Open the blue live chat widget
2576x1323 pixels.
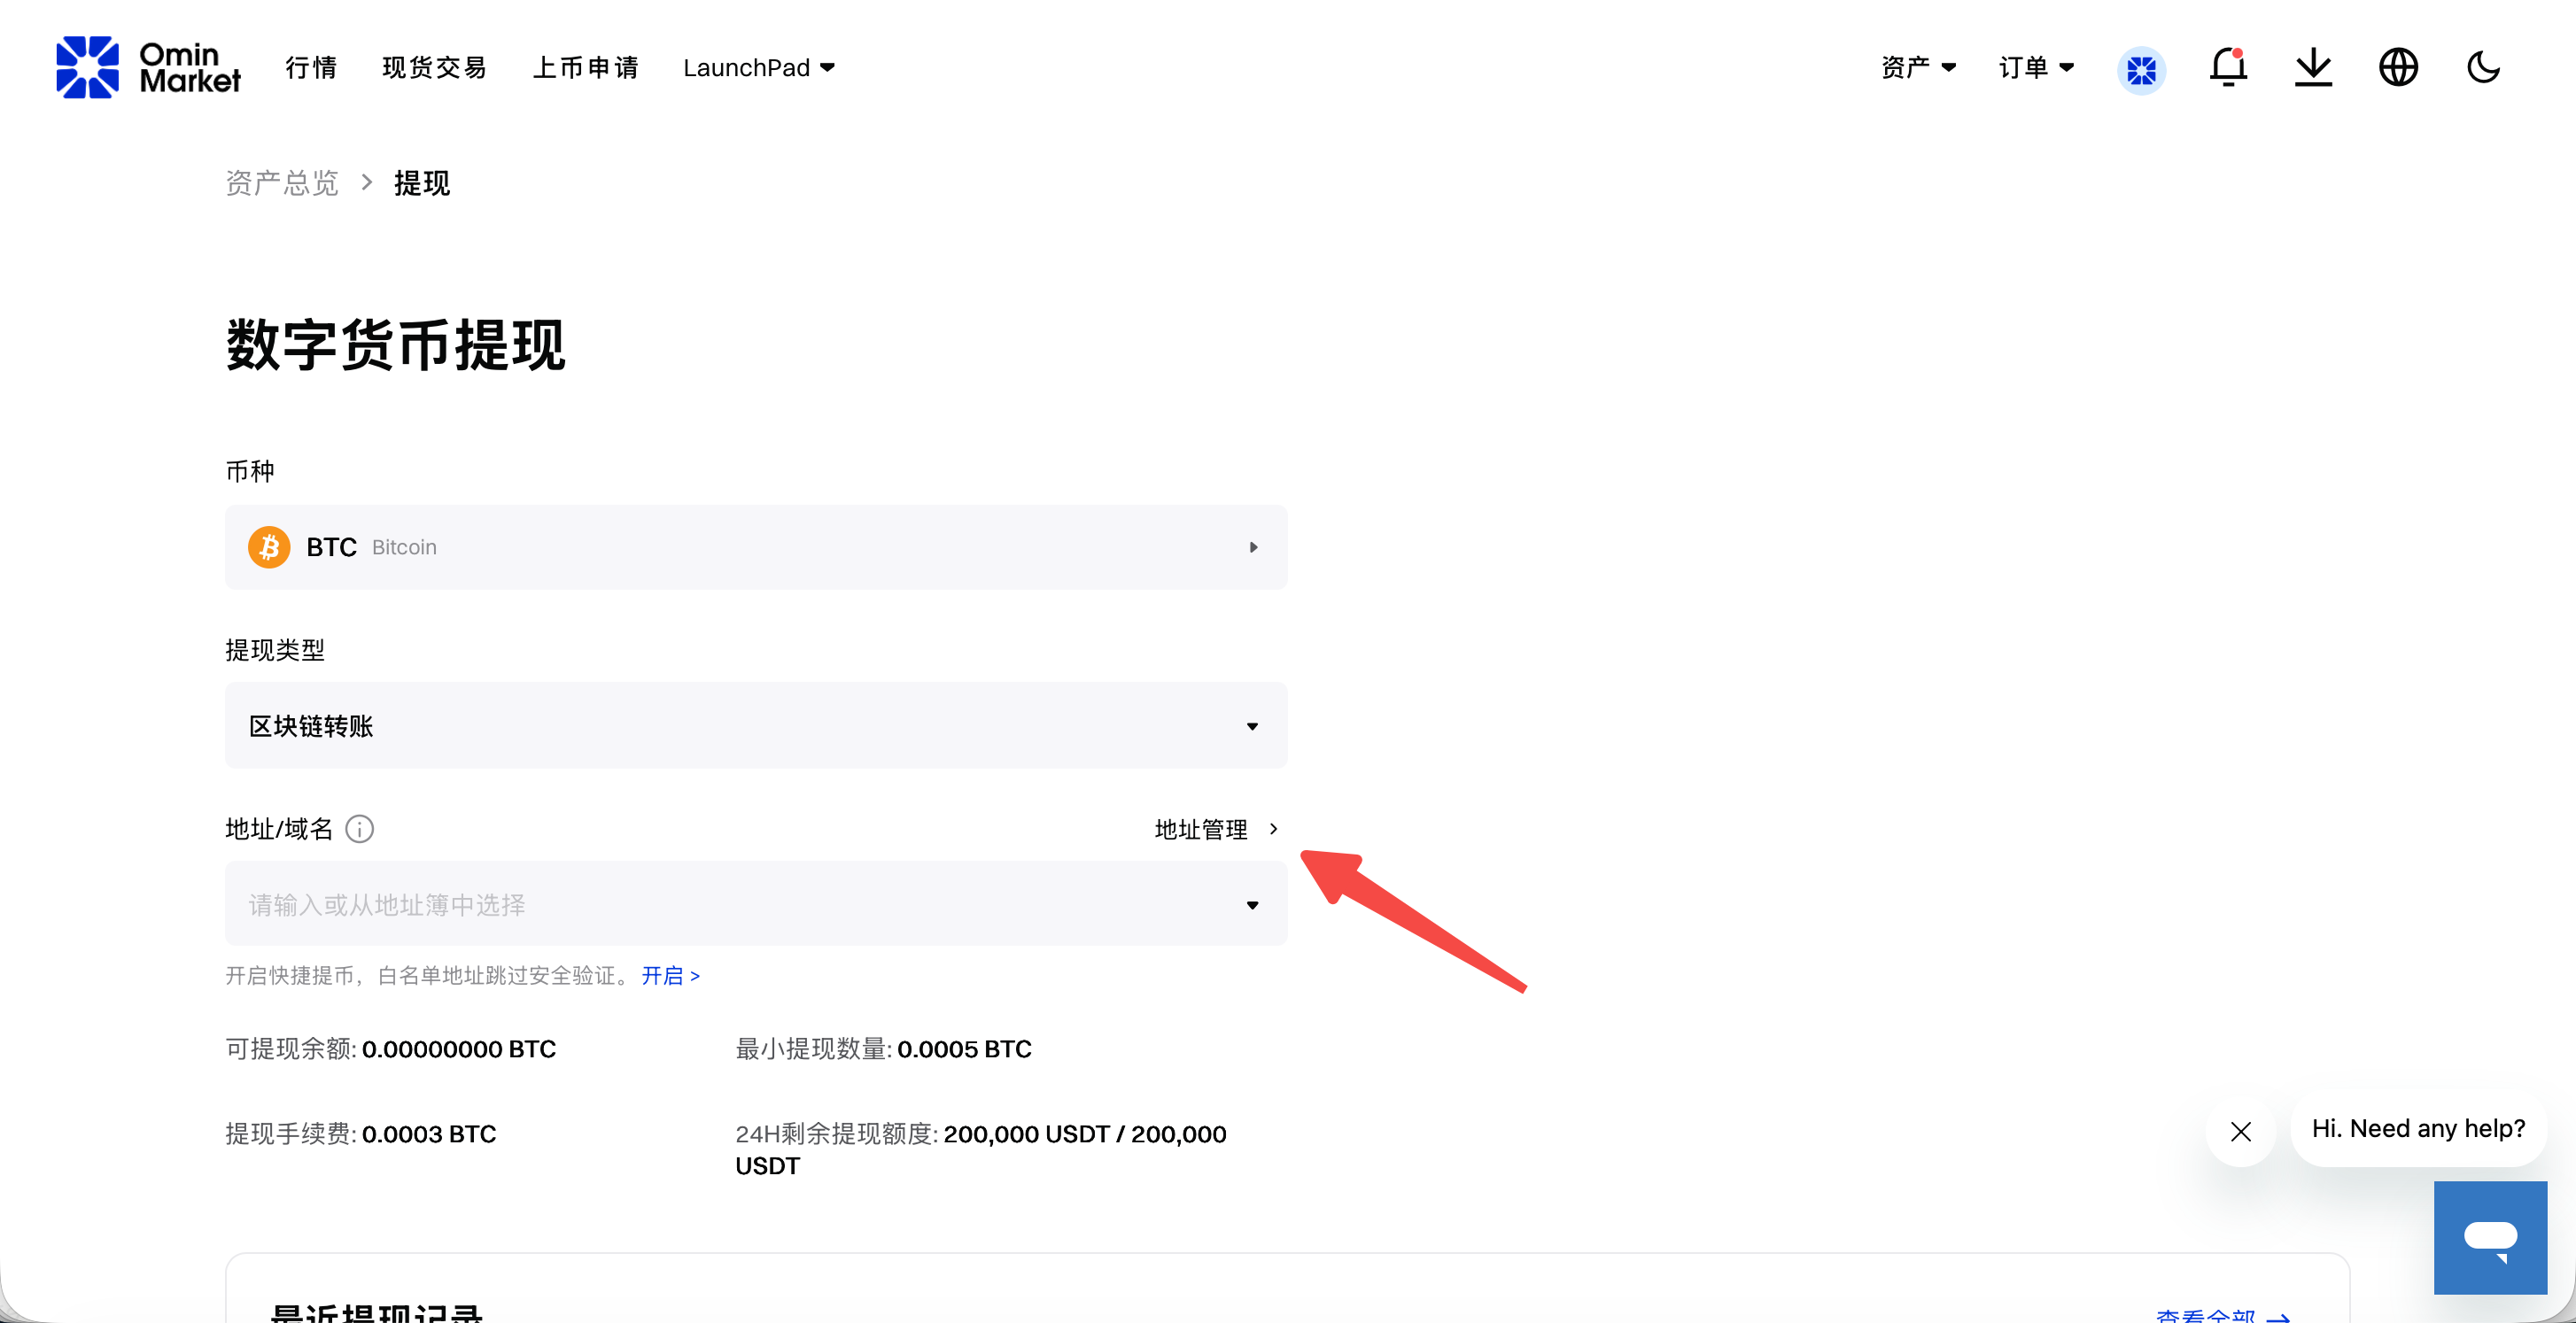(2490, 1237)
